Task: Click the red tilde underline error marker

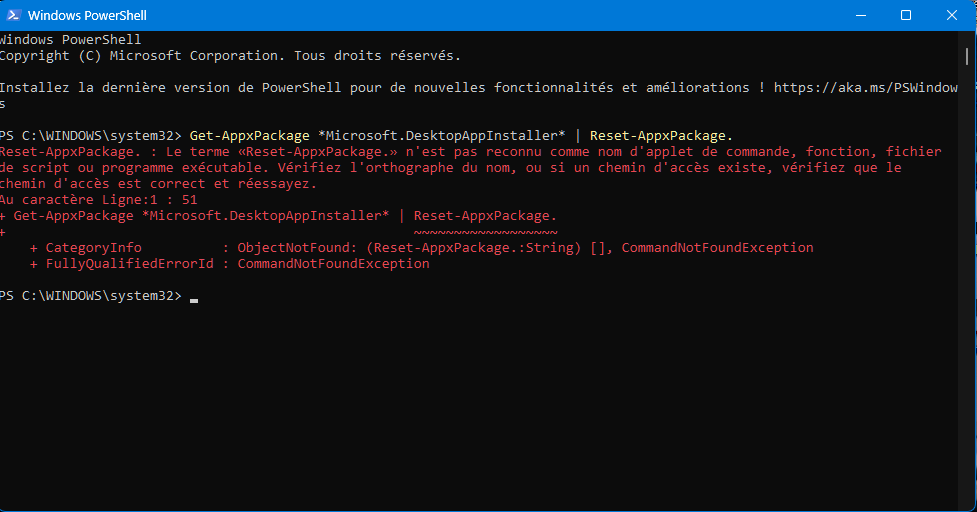Action: coord(485,232)
